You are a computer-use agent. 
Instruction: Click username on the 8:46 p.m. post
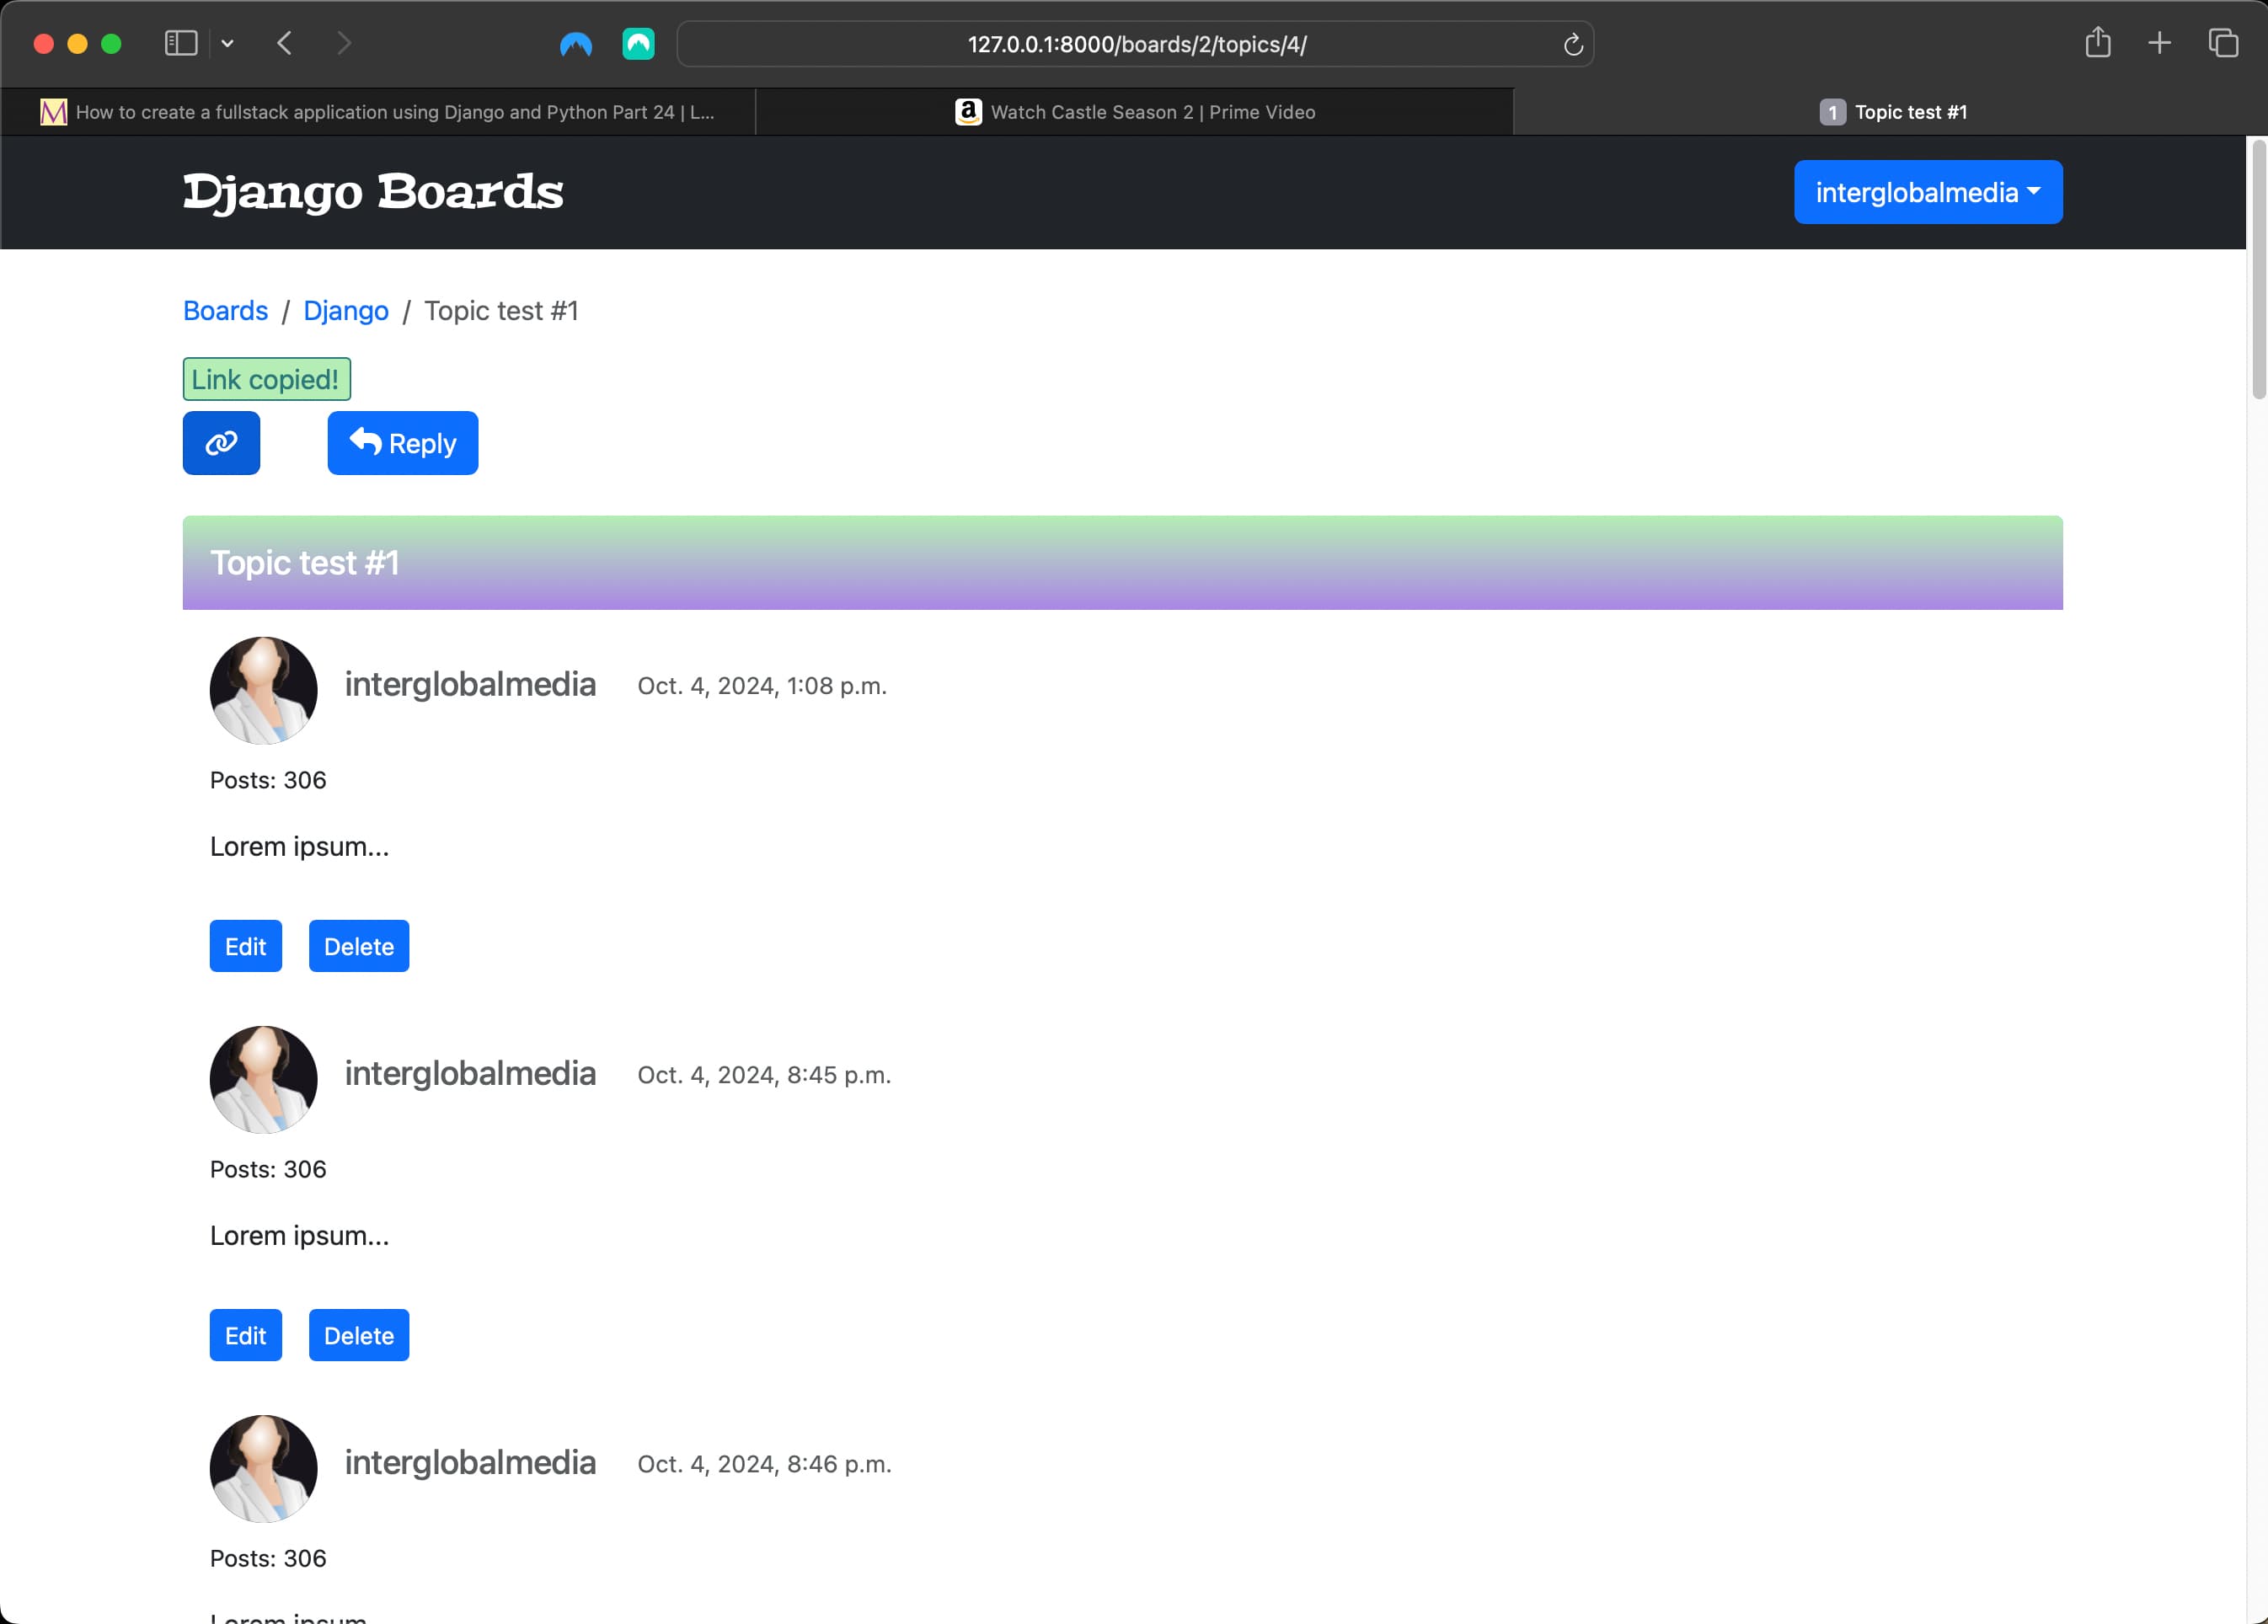(470, 1463)
